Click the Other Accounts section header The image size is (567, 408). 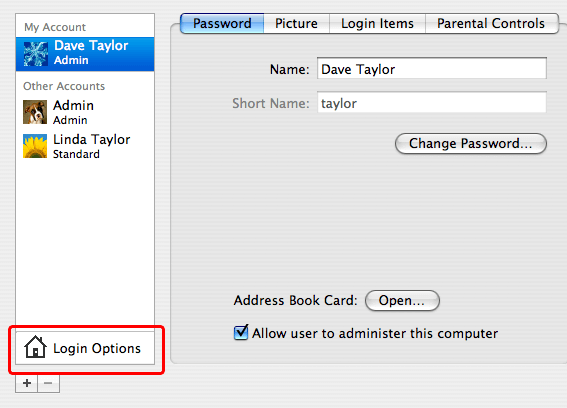coord(64,86)
